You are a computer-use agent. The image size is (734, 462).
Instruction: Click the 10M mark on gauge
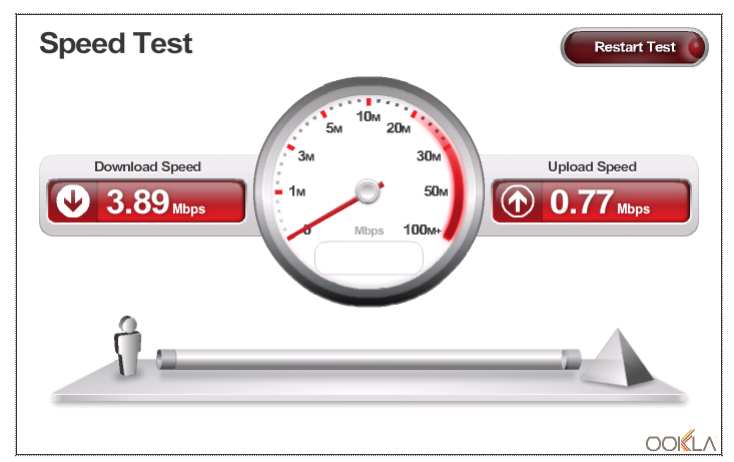click(x=368, y=116)
